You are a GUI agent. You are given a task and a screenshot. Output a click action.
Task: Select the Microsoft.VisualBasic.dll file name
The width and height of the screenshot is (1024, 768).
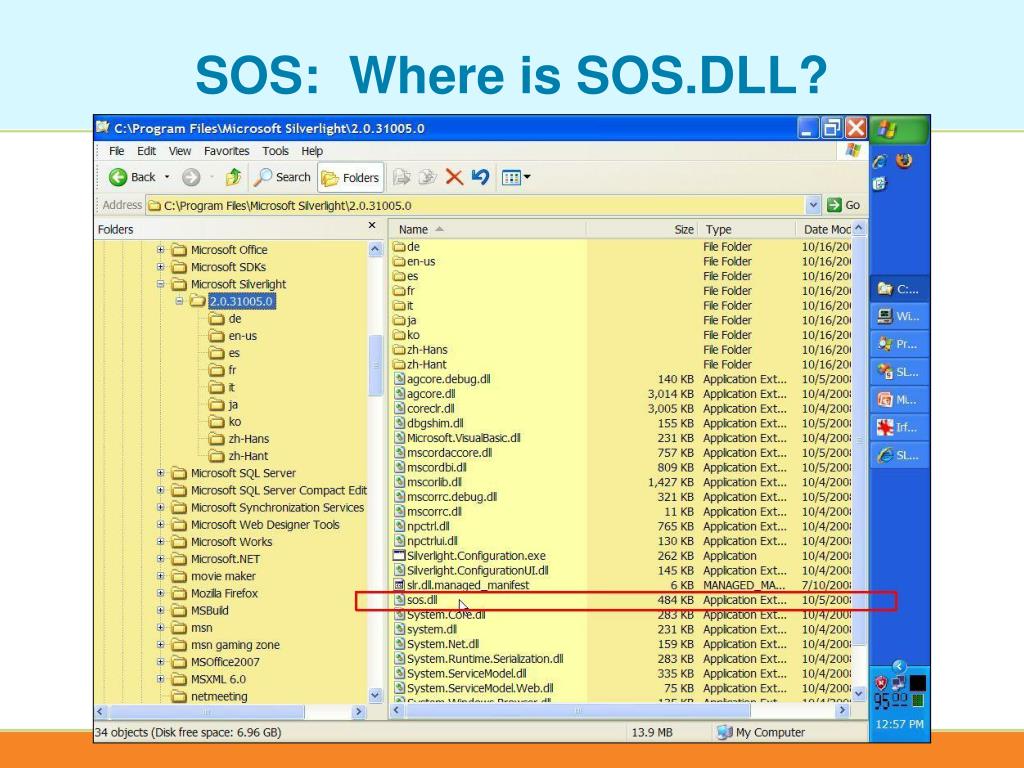[x=464, y=438]
